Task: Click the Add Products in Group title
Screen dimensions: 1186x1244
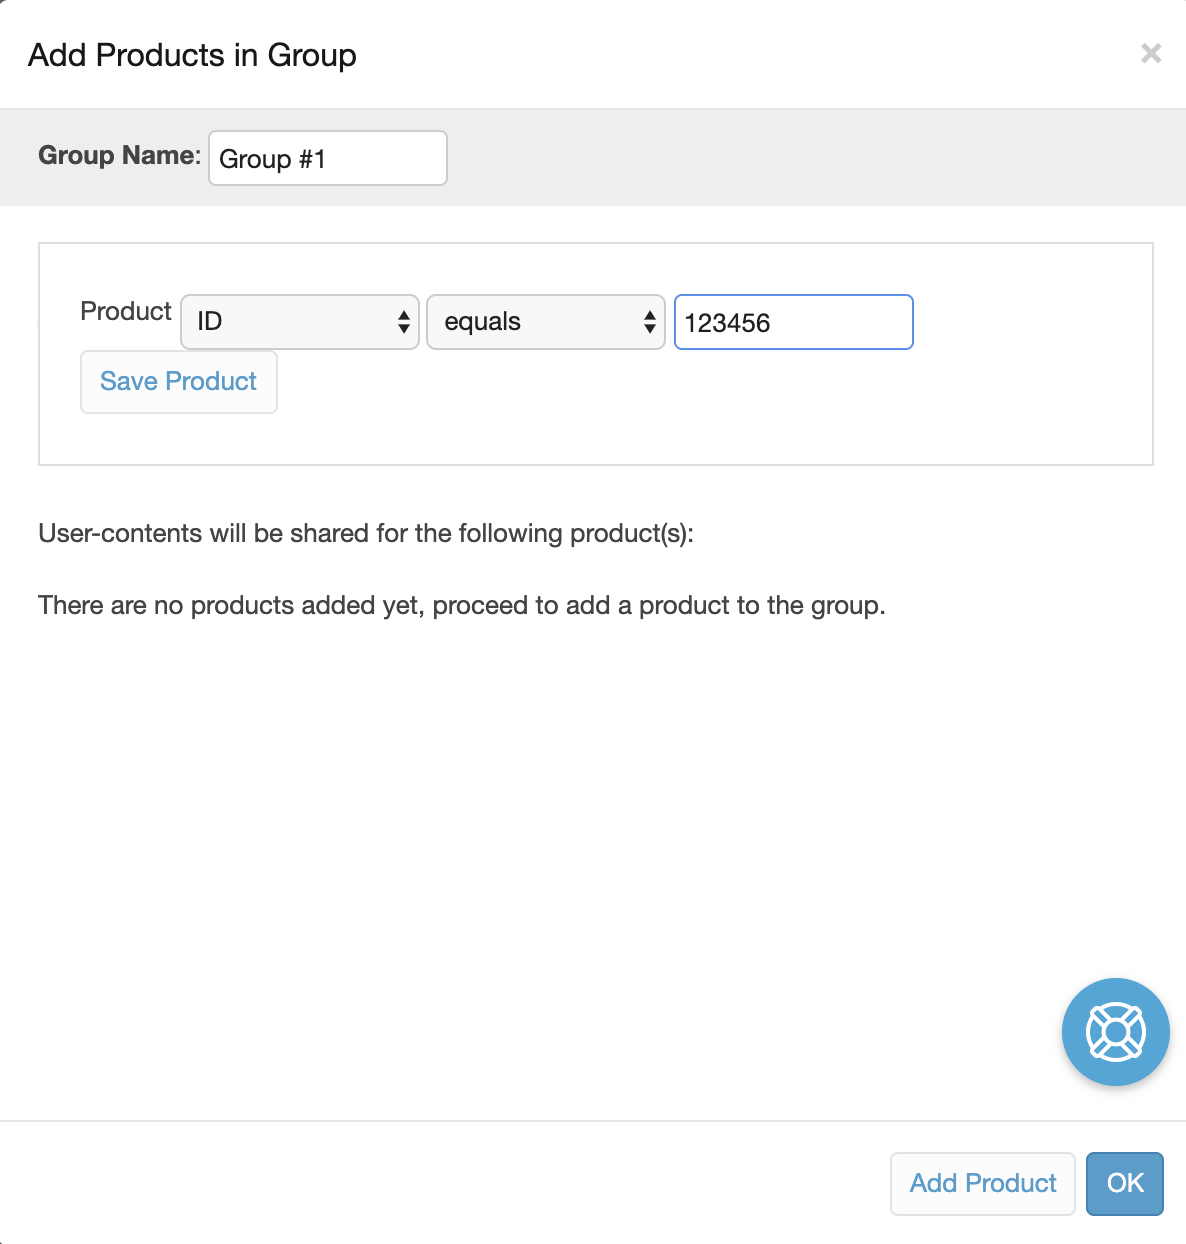Action: point(192,55)
